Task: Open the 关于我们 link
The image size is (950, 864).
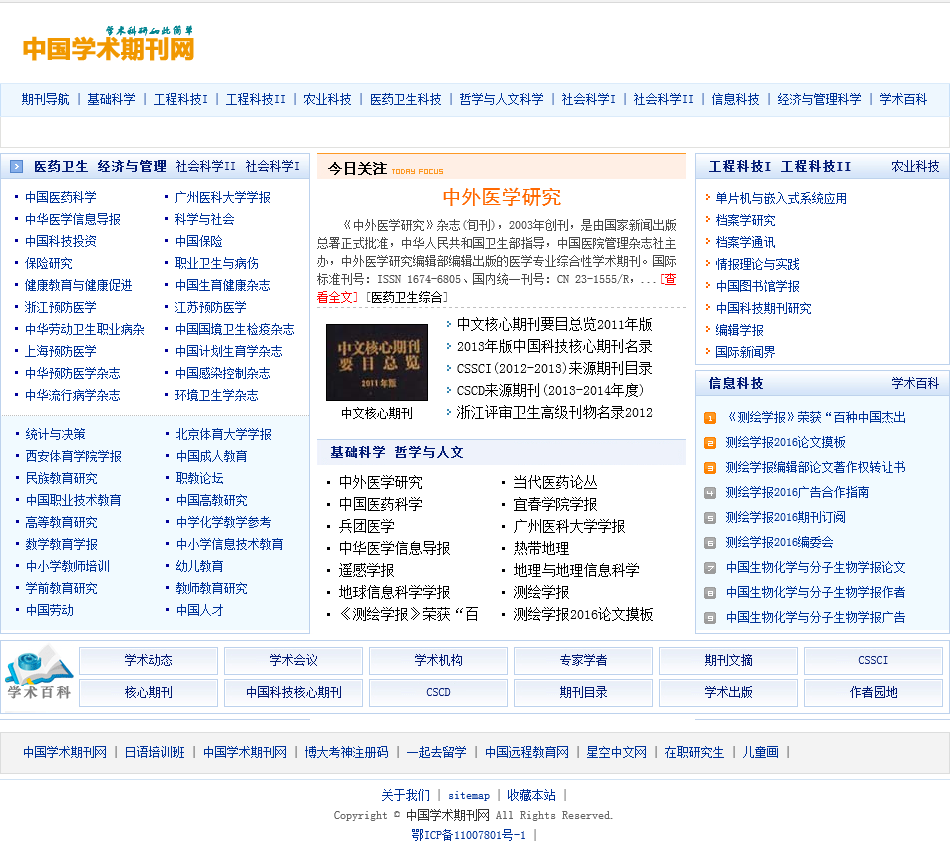Action: pos(405,796)
